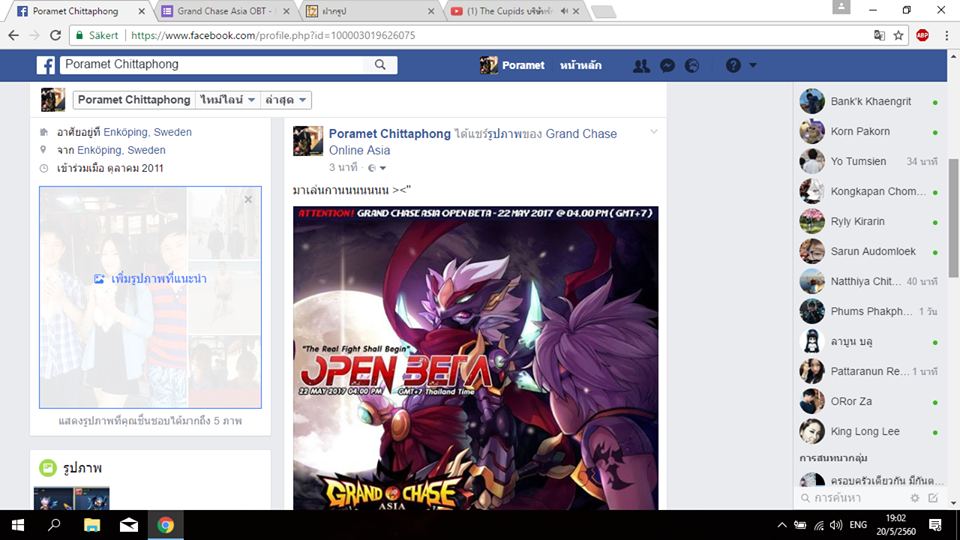Viewport: 960px width, 540px height.
Task: Open Chrome menu three dots
Action: pyautogui.click(x=947, y=36)
